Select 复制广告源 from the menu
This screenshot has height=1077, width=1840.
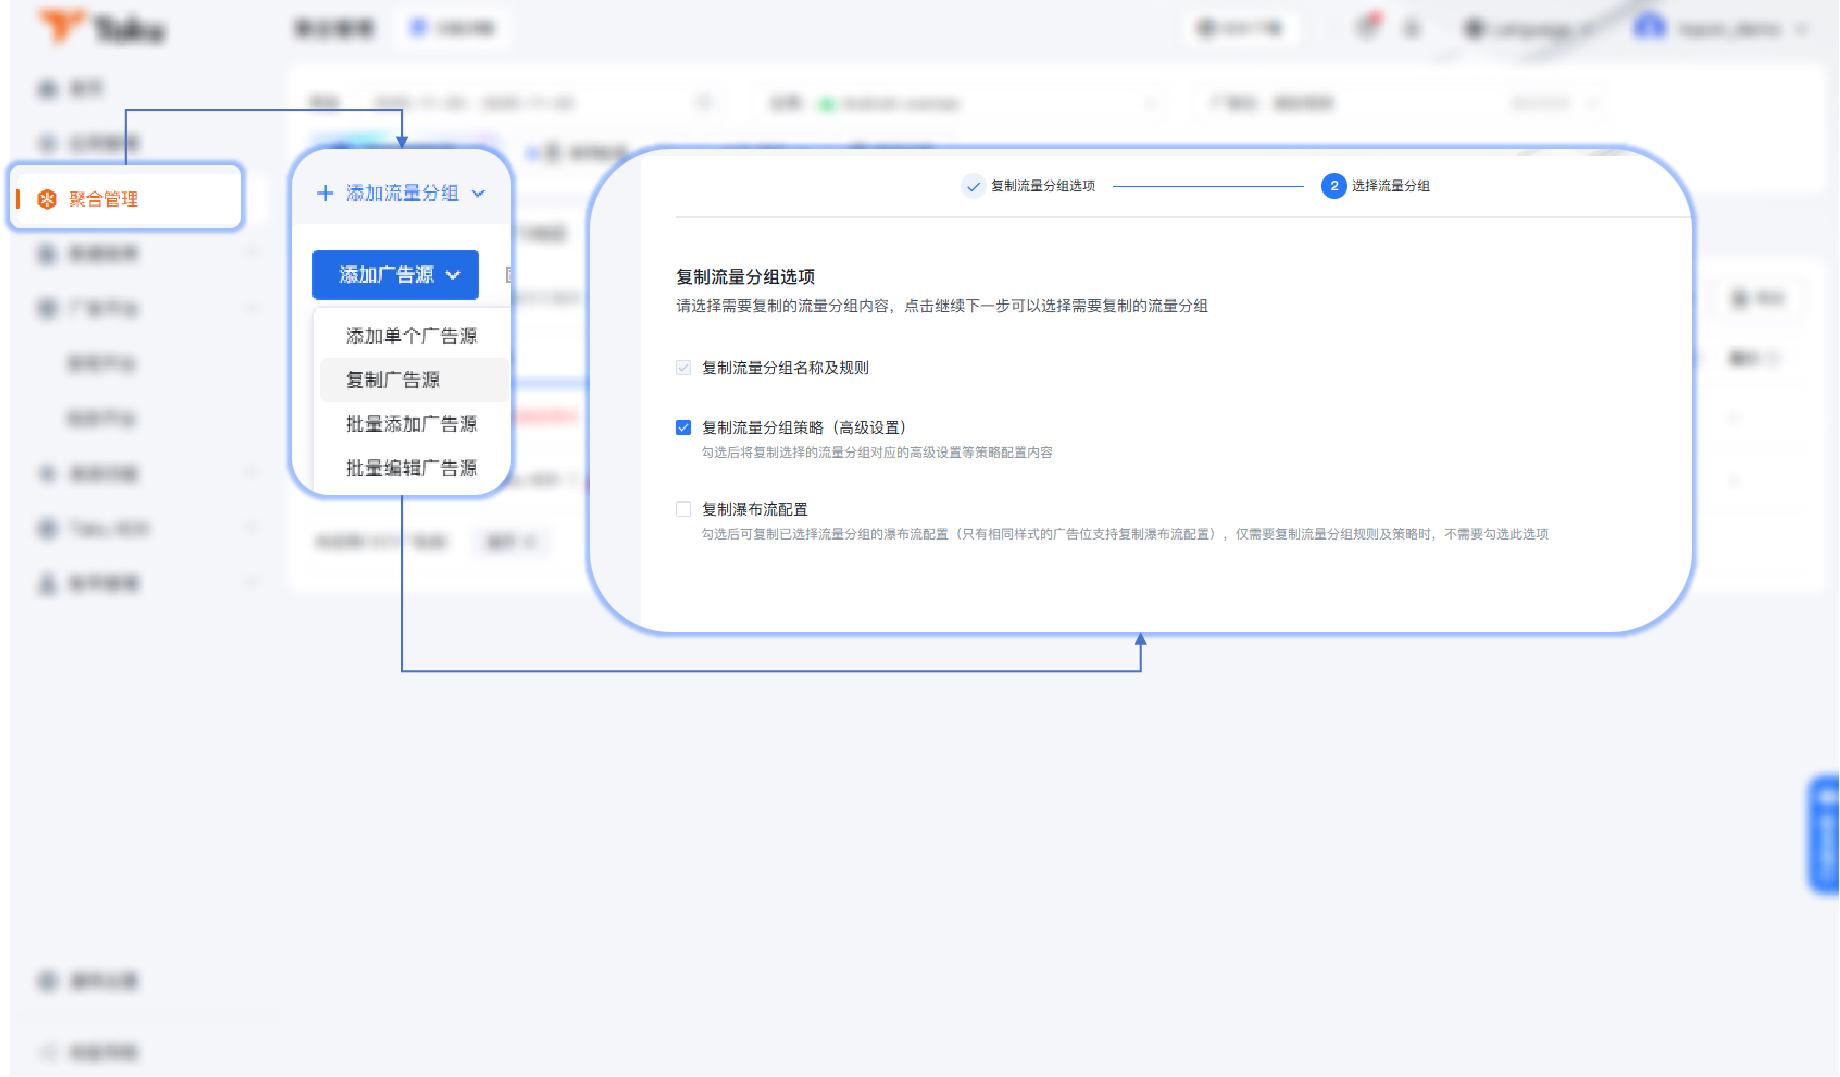[x=393, y=380]
